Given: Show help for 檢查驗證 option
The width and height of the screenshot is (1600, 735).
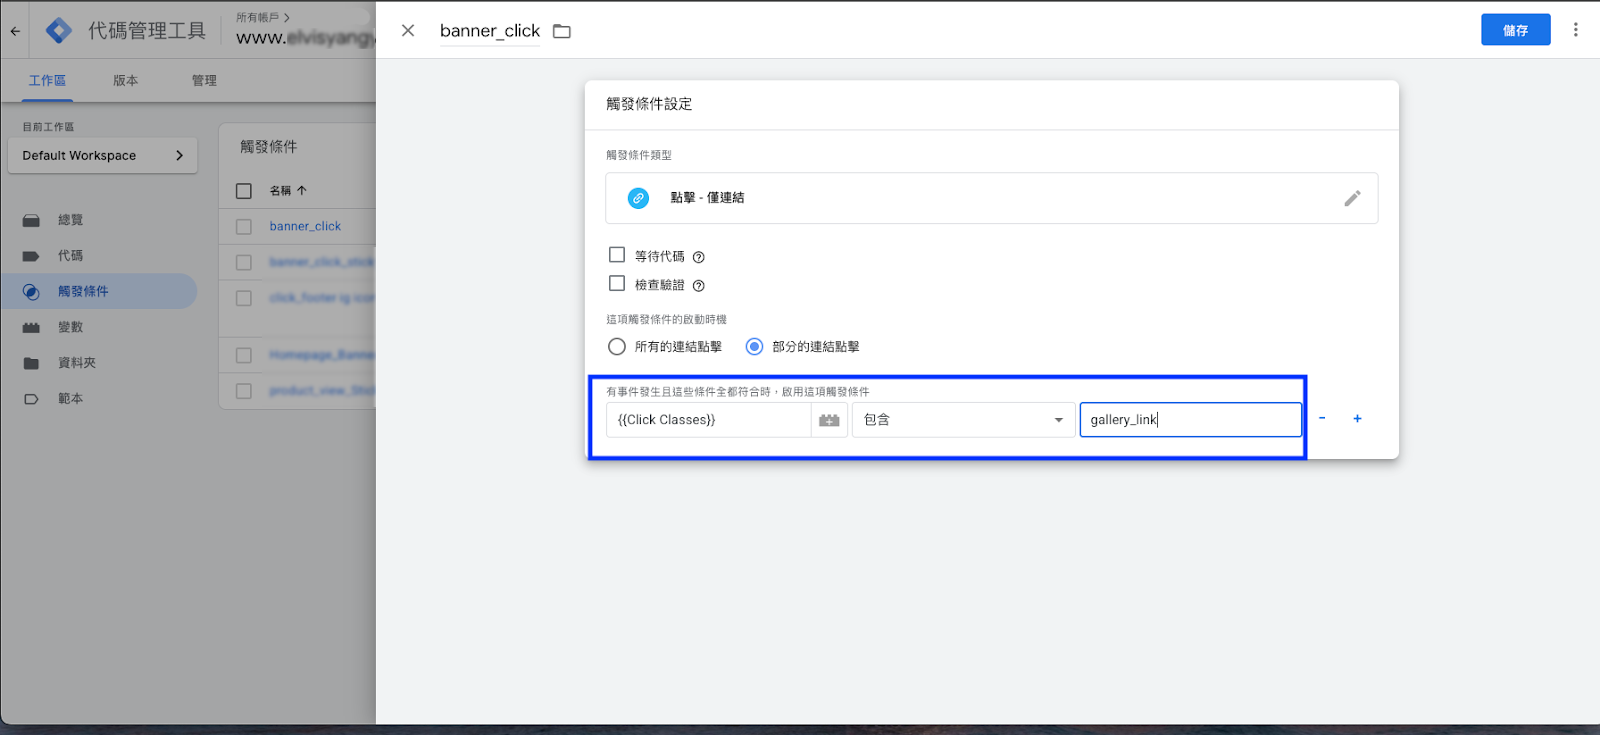Looking at the screenshot, I should coord(699,286).
